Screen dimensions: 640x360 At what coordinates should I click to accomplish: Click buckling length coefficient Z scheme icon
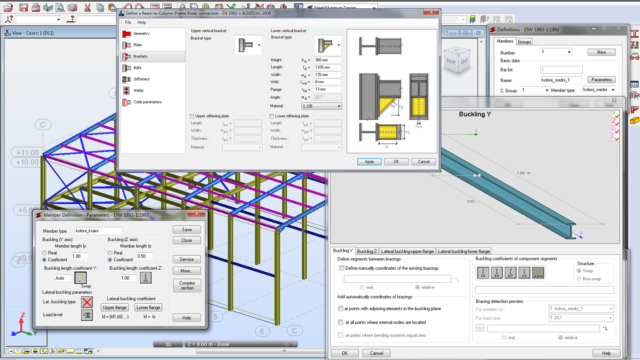pyautogui.click(x=146, y=278)
